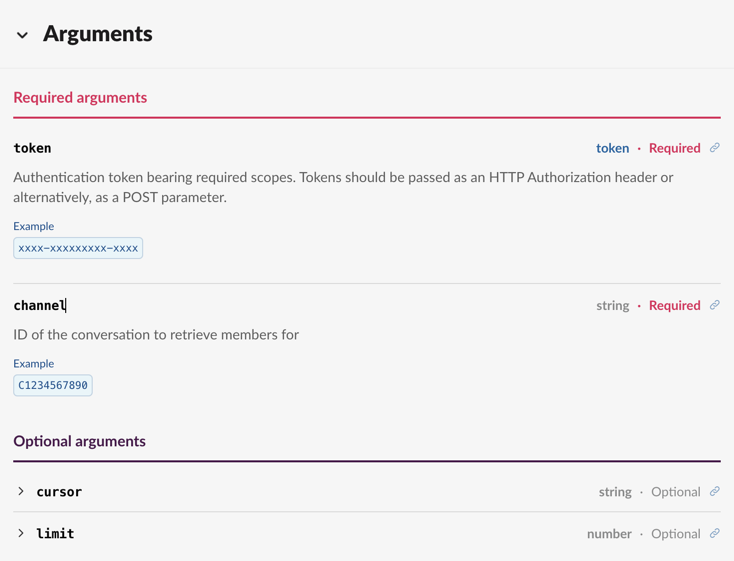Expand the limit argument chevron
Viewport: 734px width, 561px height.
(21, 533)
